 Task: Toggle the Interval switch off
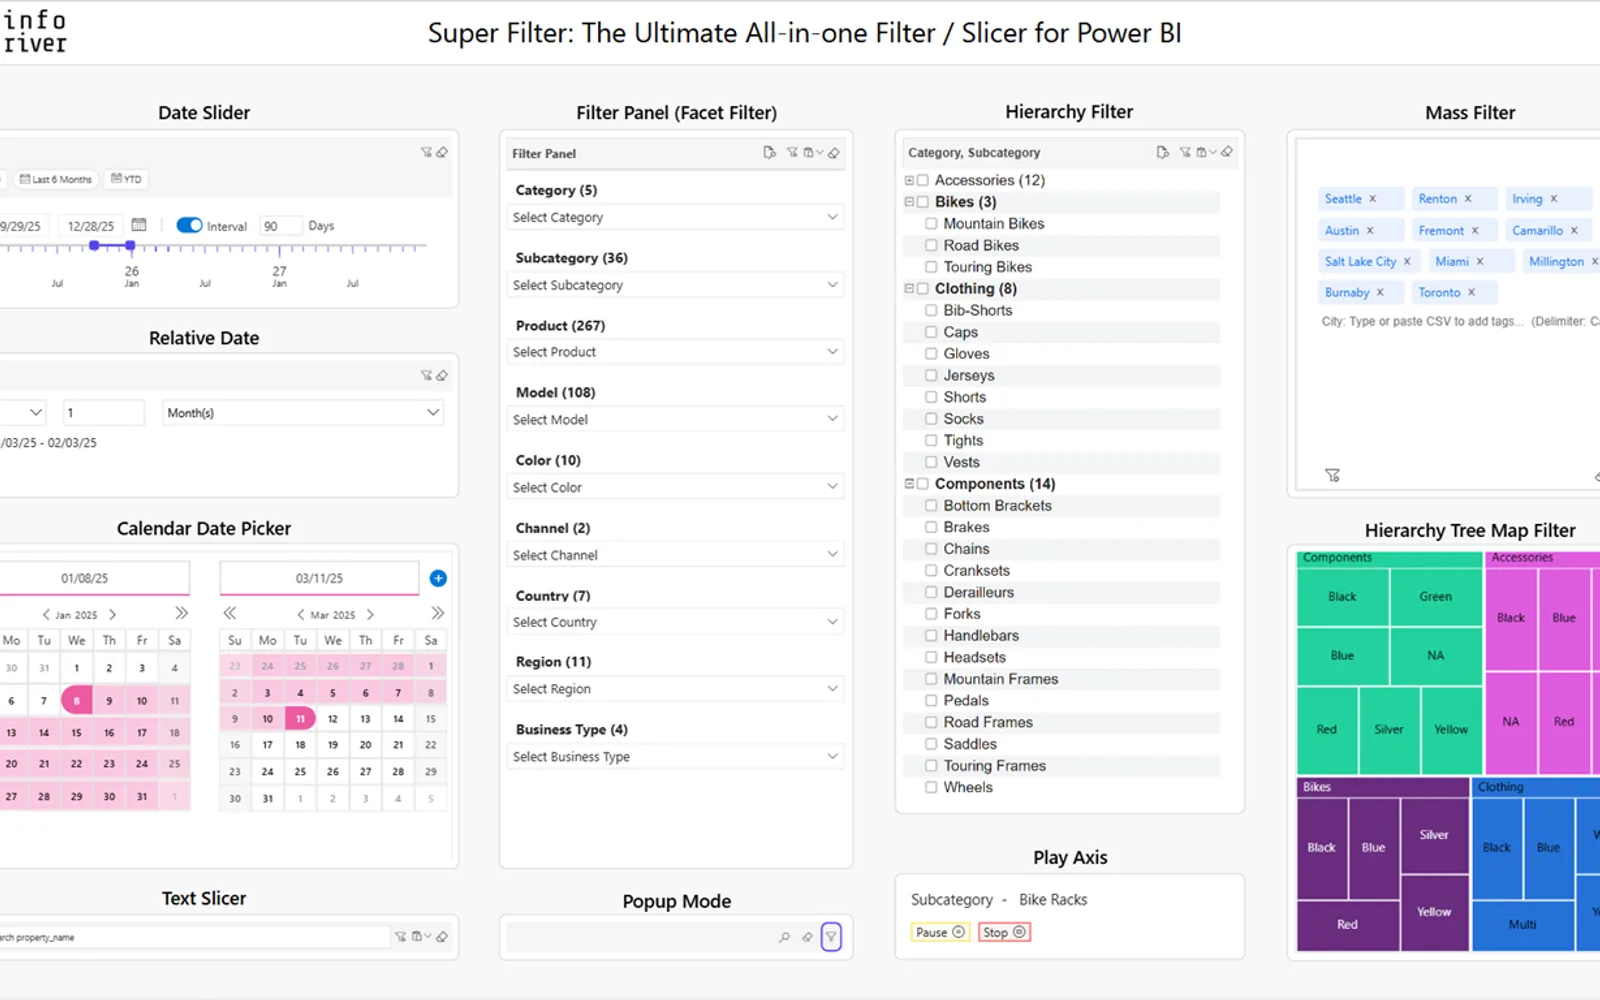189,226
